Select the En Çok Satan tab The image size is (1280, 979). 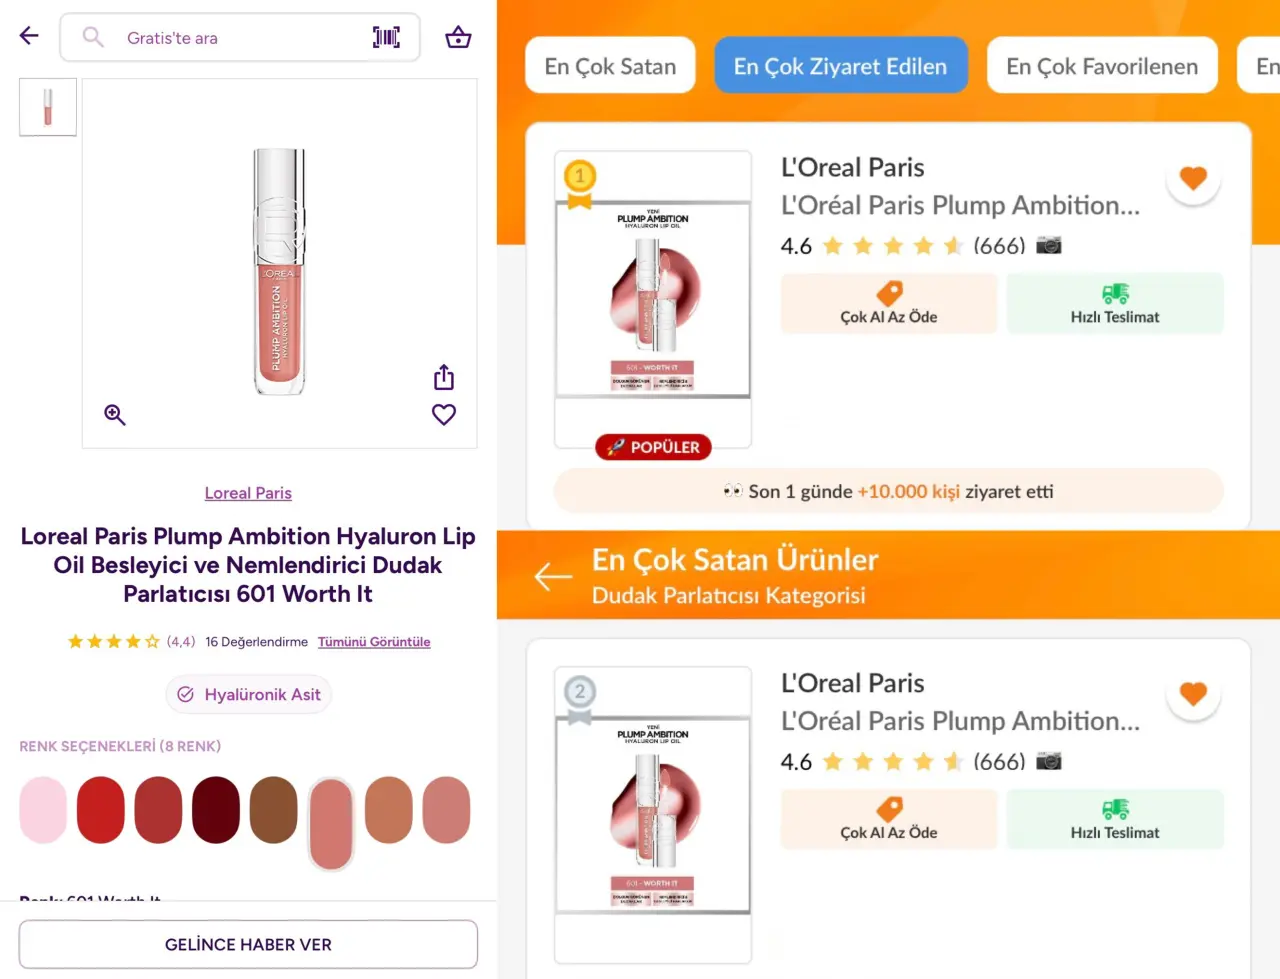610,66
